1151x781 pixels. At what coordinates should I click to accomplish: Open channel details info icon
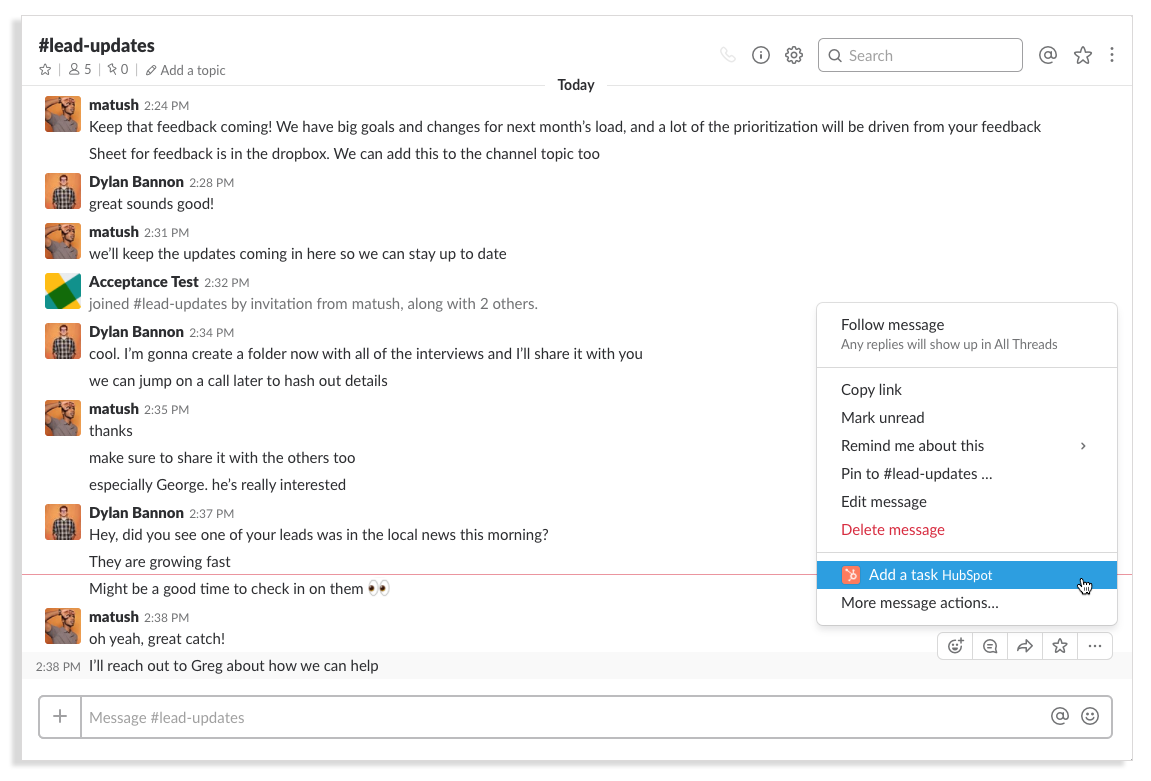pyautogui.click(x=761, y=56)
